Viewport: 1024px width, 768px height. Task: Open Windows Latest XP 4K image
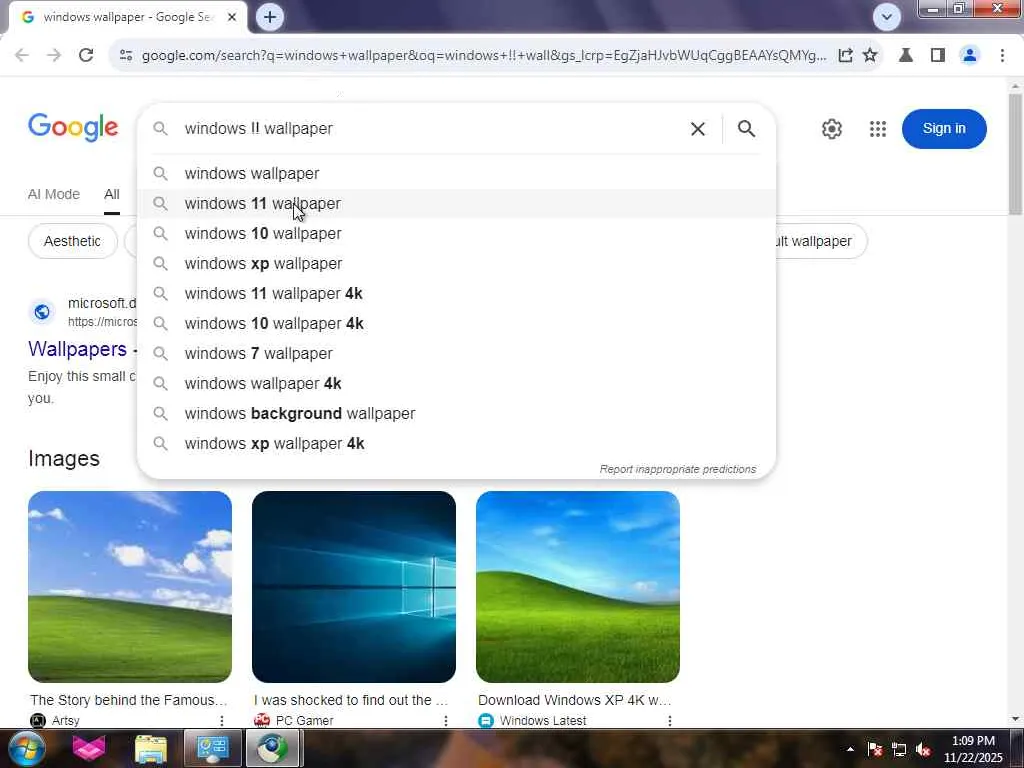[578, 586]
